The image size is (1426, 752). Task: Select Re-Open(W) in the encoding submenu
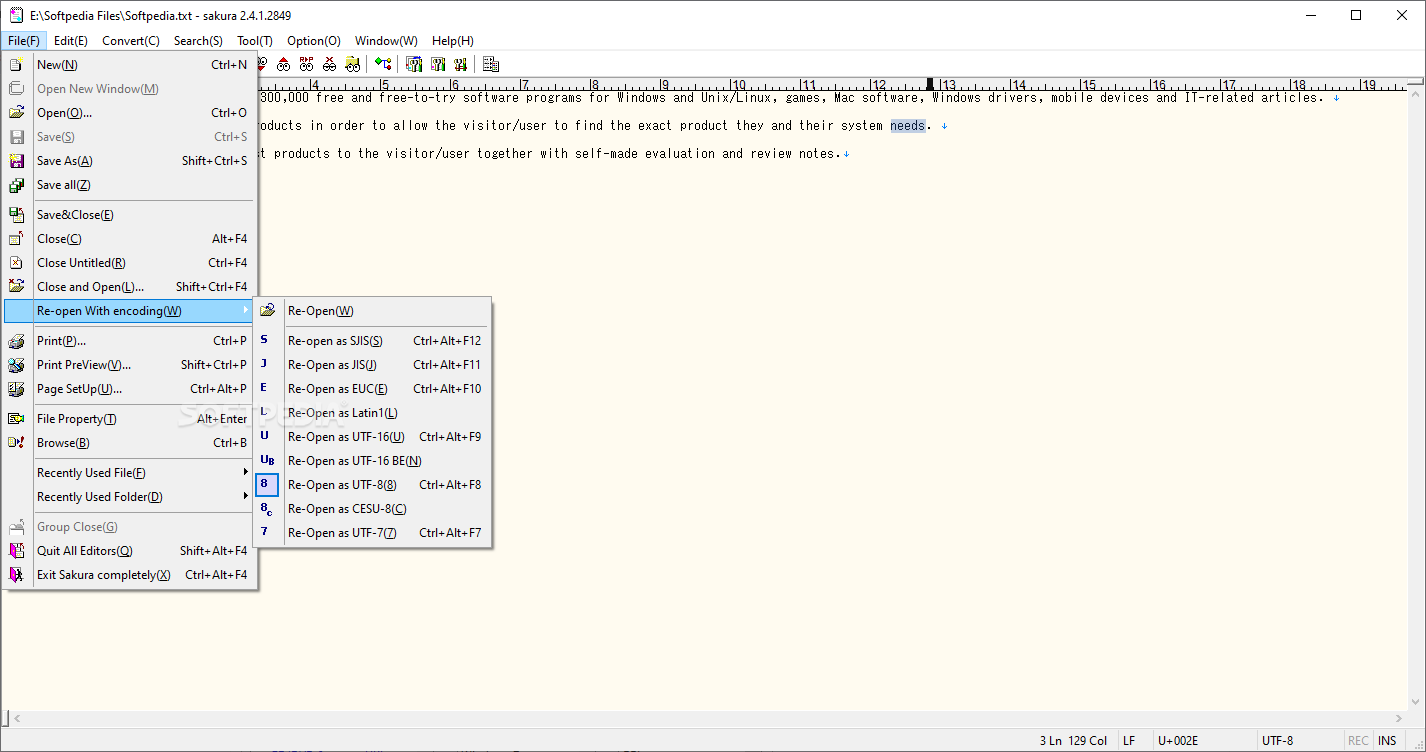point(372,311)
